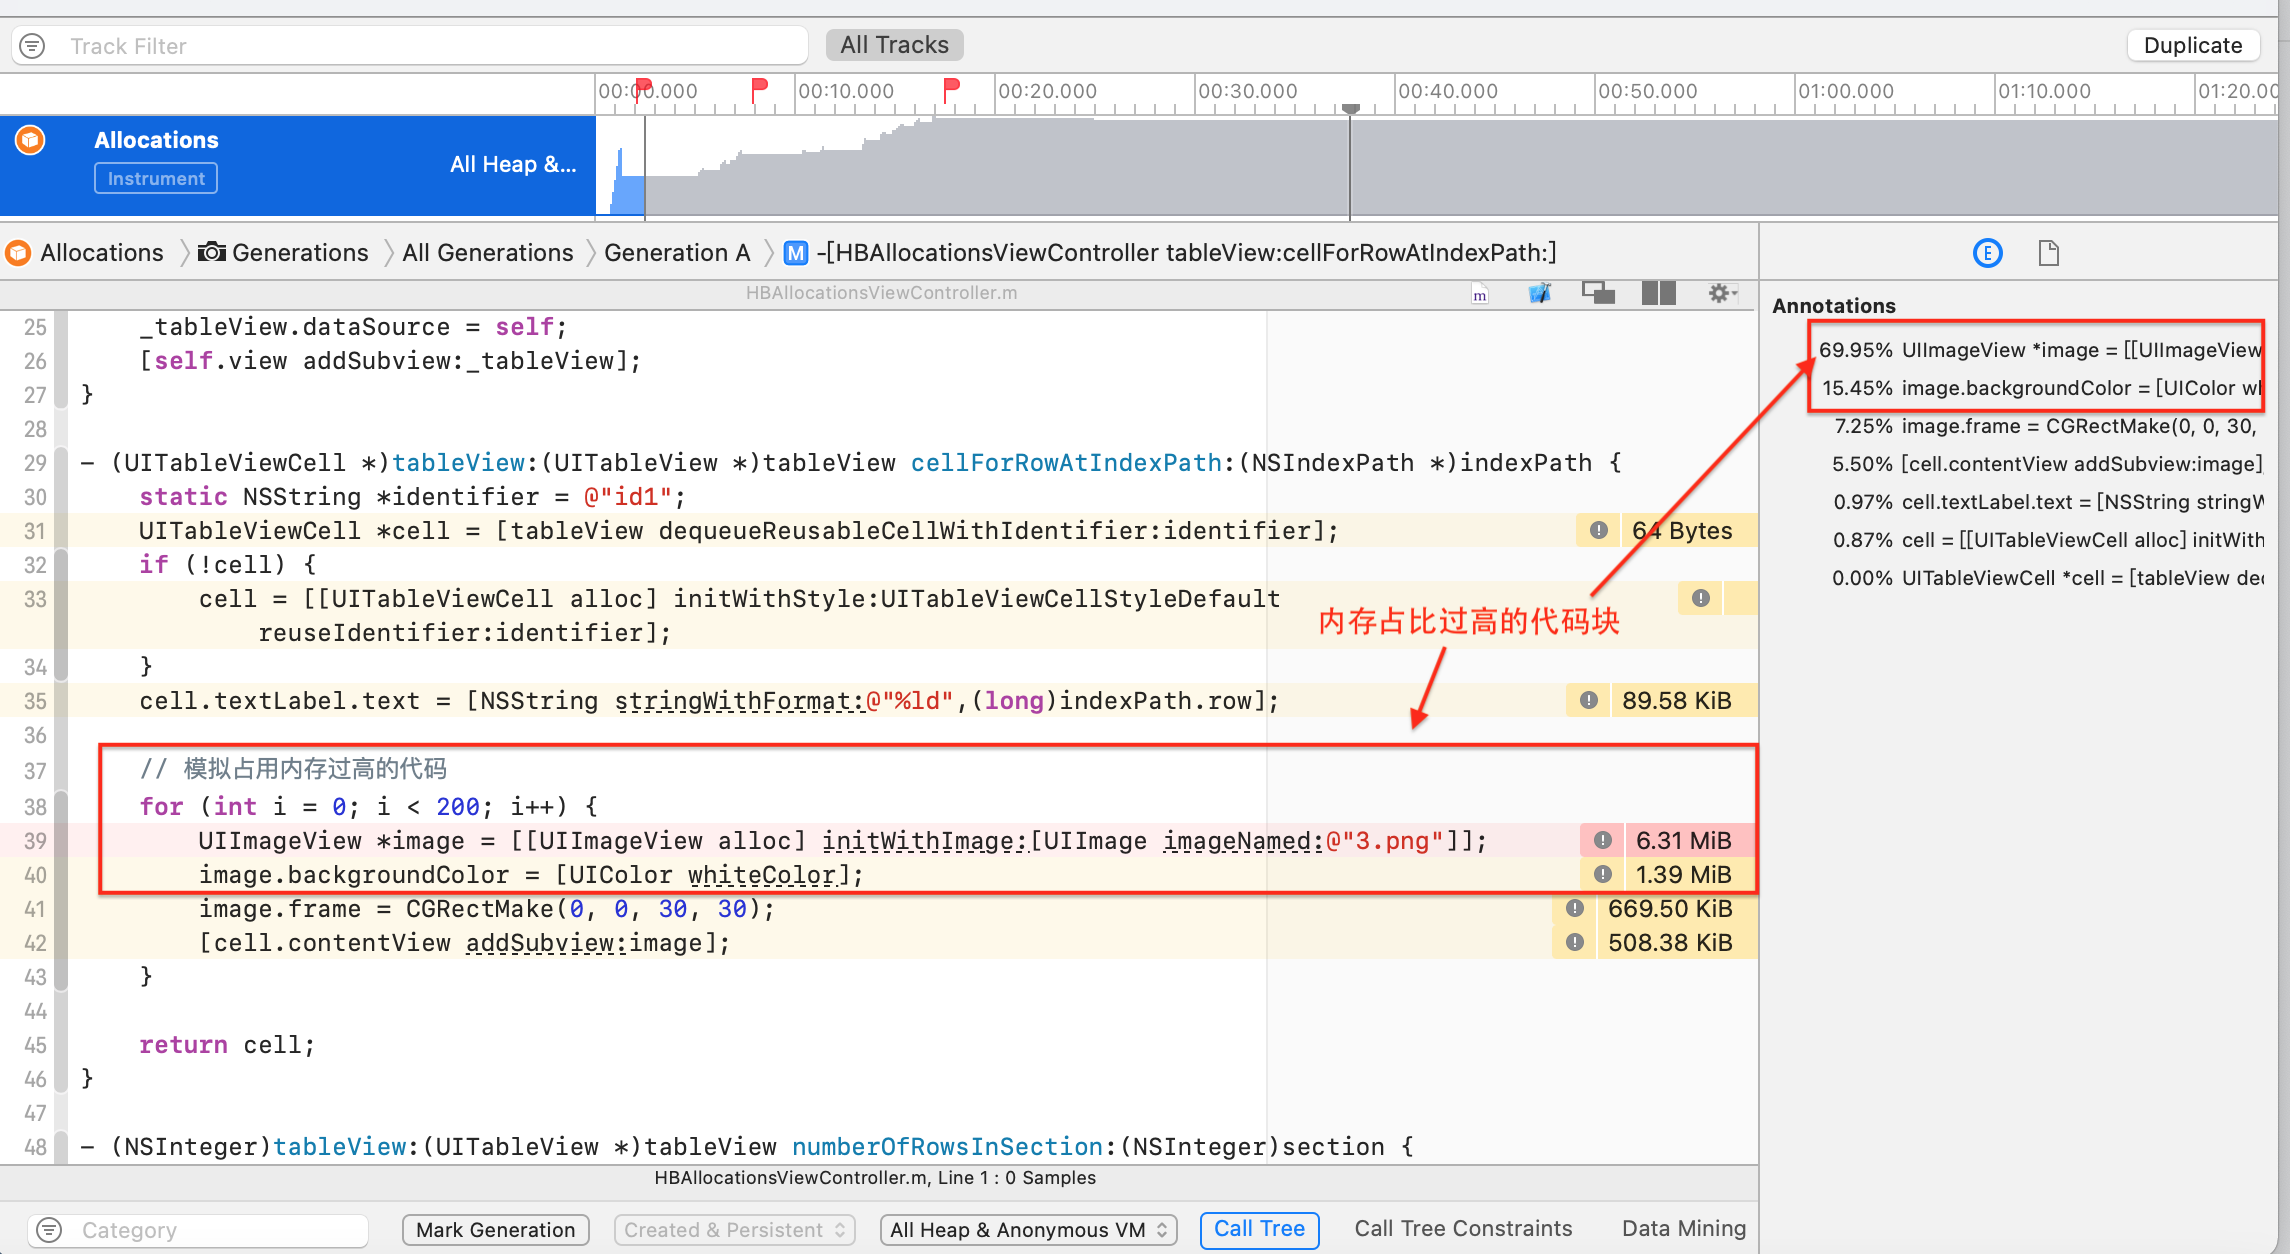2290x1254 pixels.
Task: Open the document inspector icon
Action: pos(2048,253)
